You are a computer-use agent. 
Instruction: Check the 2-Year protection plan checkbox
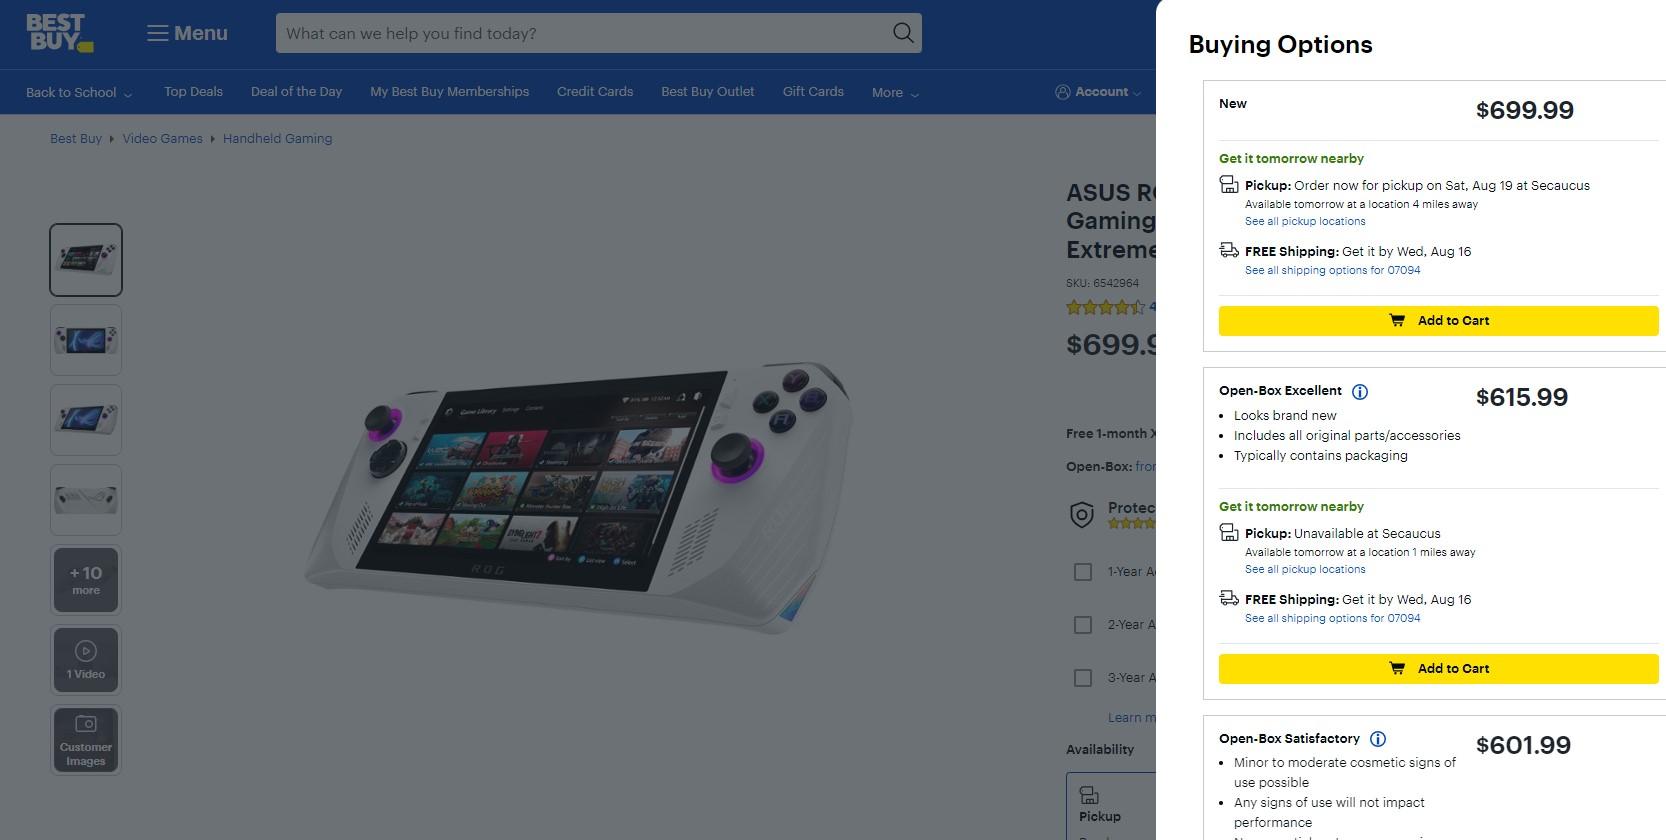(1083, 625)
